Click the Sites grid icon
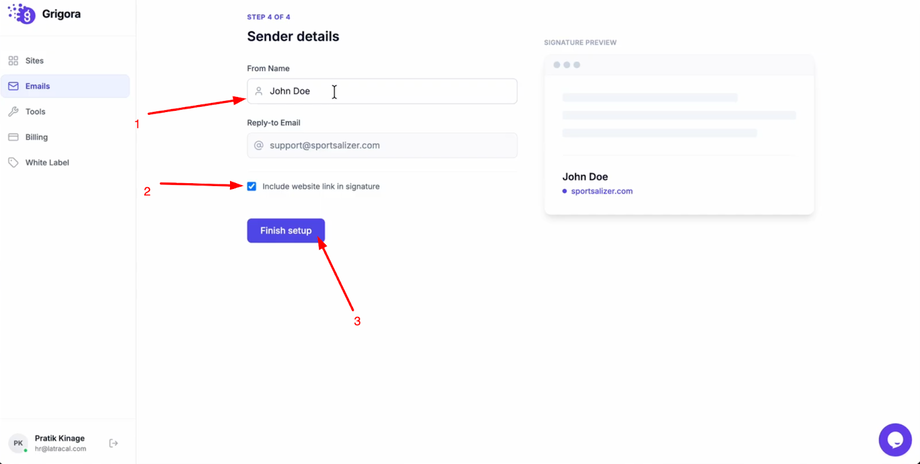The width and height of the screenshot is (920, 464). click(13, 61)
